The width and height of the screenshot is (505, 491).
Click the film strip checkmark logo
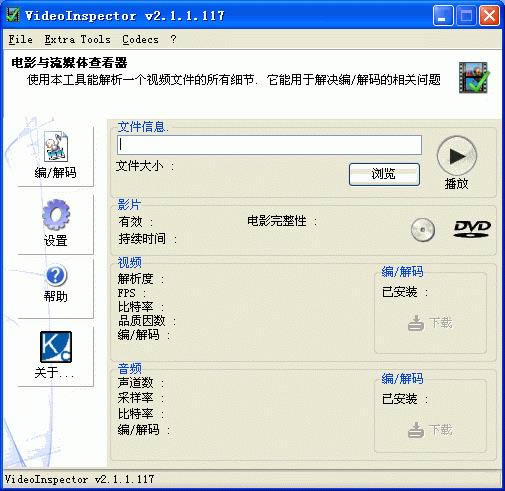click(x=474, y=78)
